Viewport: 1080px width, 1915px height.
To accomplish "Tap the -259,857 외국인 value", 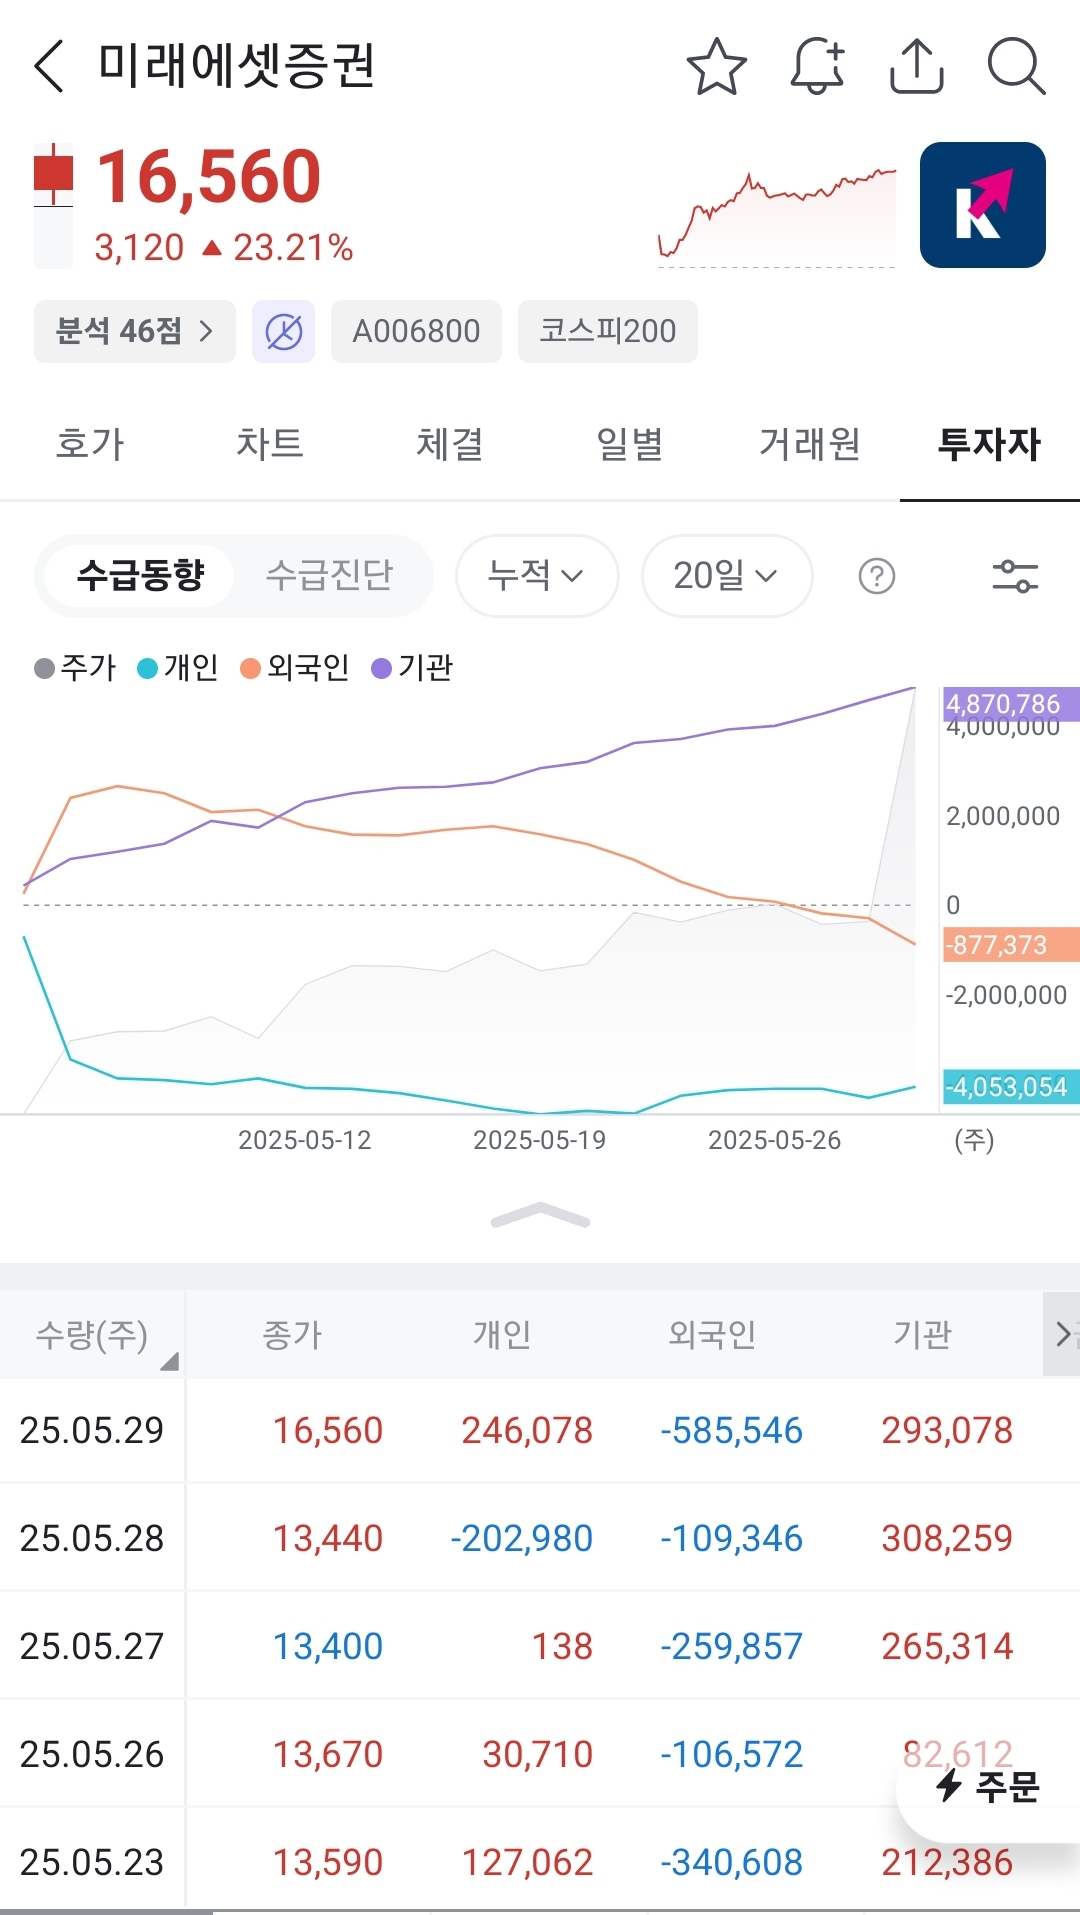I will coord(731,1646).
